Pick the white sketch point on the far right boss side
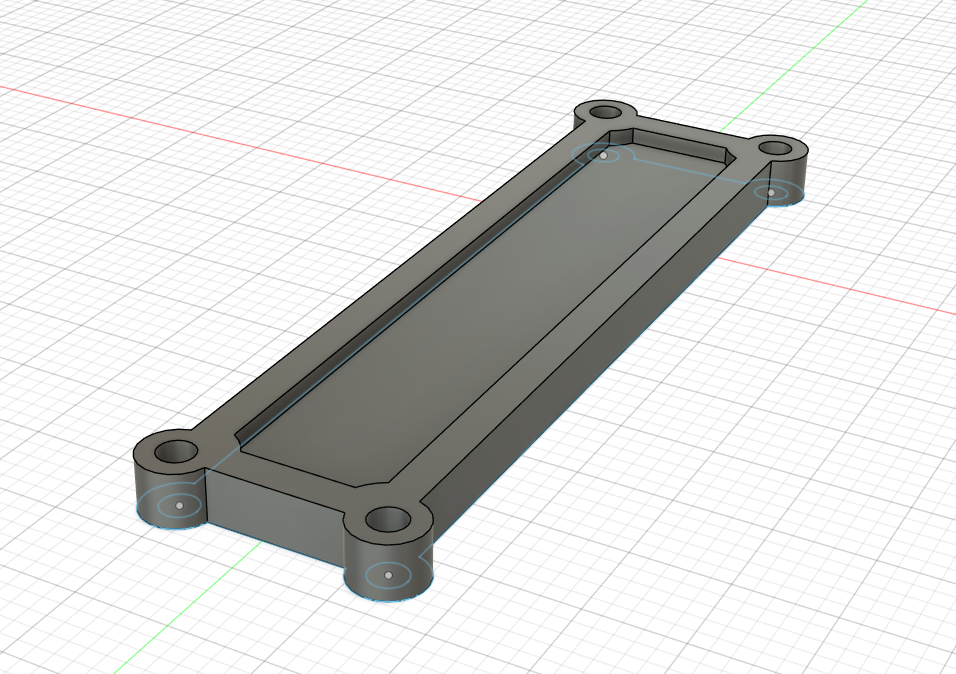The image size is (956, 674). (x=771, y=193)
